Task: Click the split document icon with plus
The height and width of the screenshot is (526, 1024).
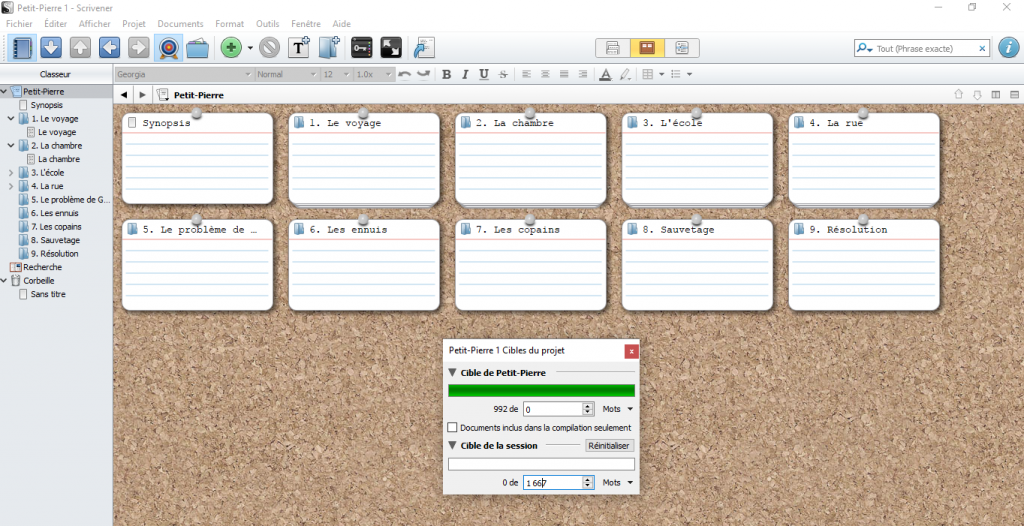Action: (329, 48)
